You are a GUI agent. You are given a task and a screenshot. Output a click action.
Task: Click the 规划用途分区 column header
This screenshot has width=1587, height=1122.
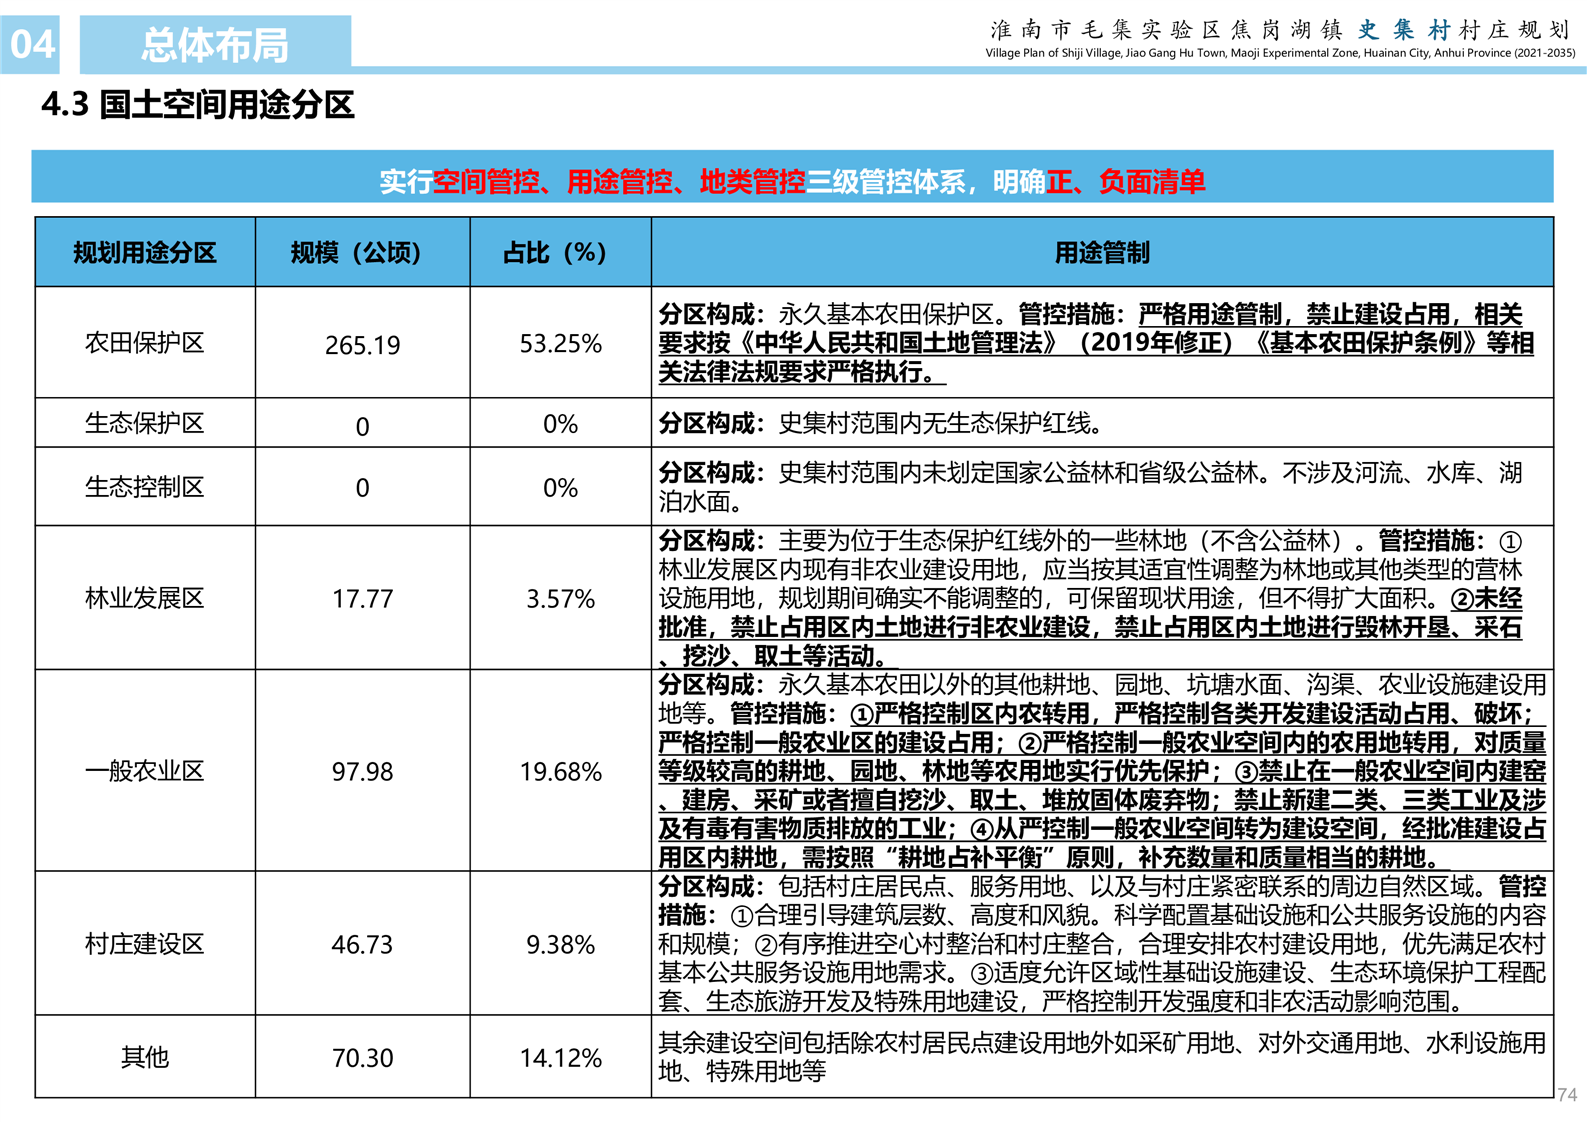tap(145, 253)
